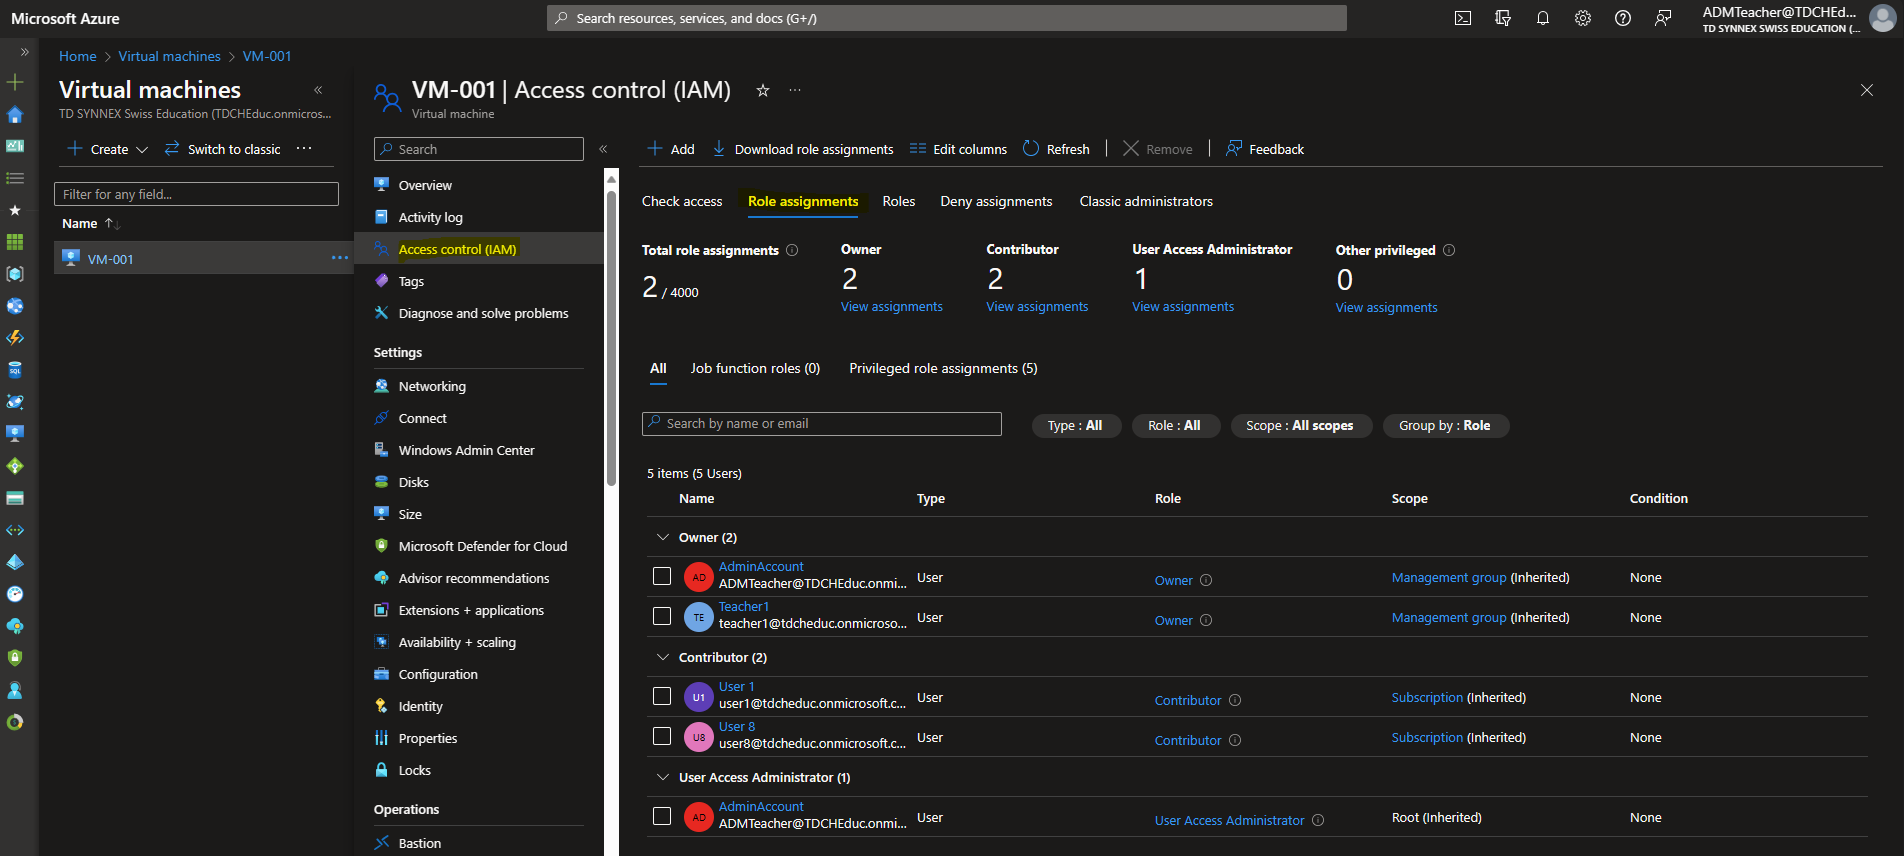Click the info icon next to Other privileged
The width and height of the screenshot is (1904, 856).
1449,250
